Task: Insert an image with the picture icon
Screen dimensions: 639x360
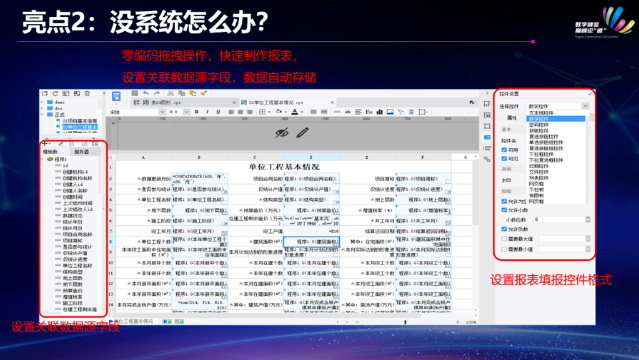Action: pyautogui.click(x=390, y=112)
